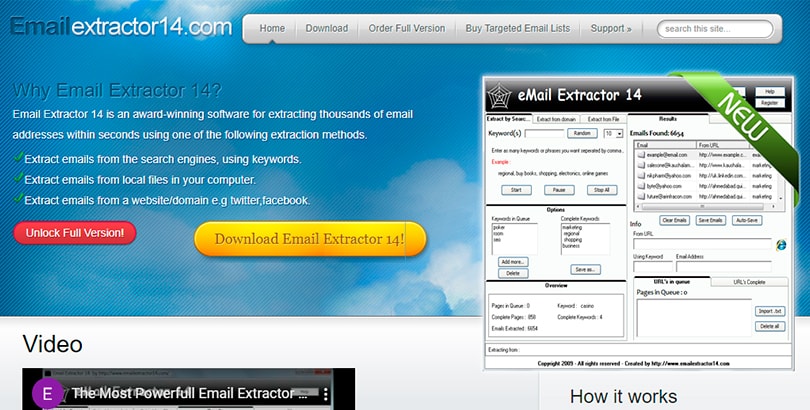Screen dimensions: 810x410
Task: Click the Email column header in results
Action: (x=665, y=145)
